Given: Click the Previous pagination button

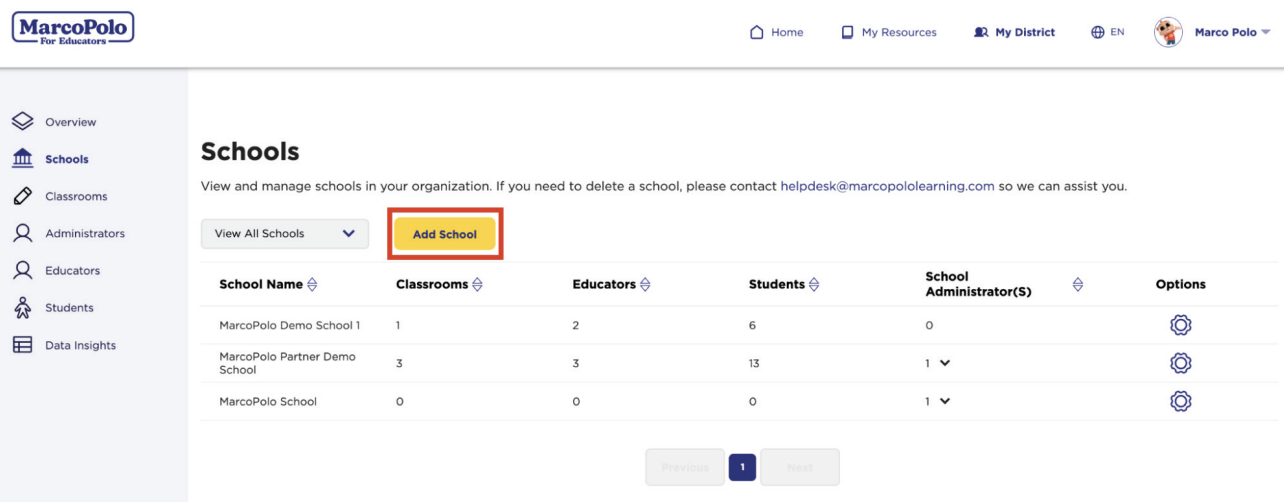Looking at the screenshot, I should 685,467.
